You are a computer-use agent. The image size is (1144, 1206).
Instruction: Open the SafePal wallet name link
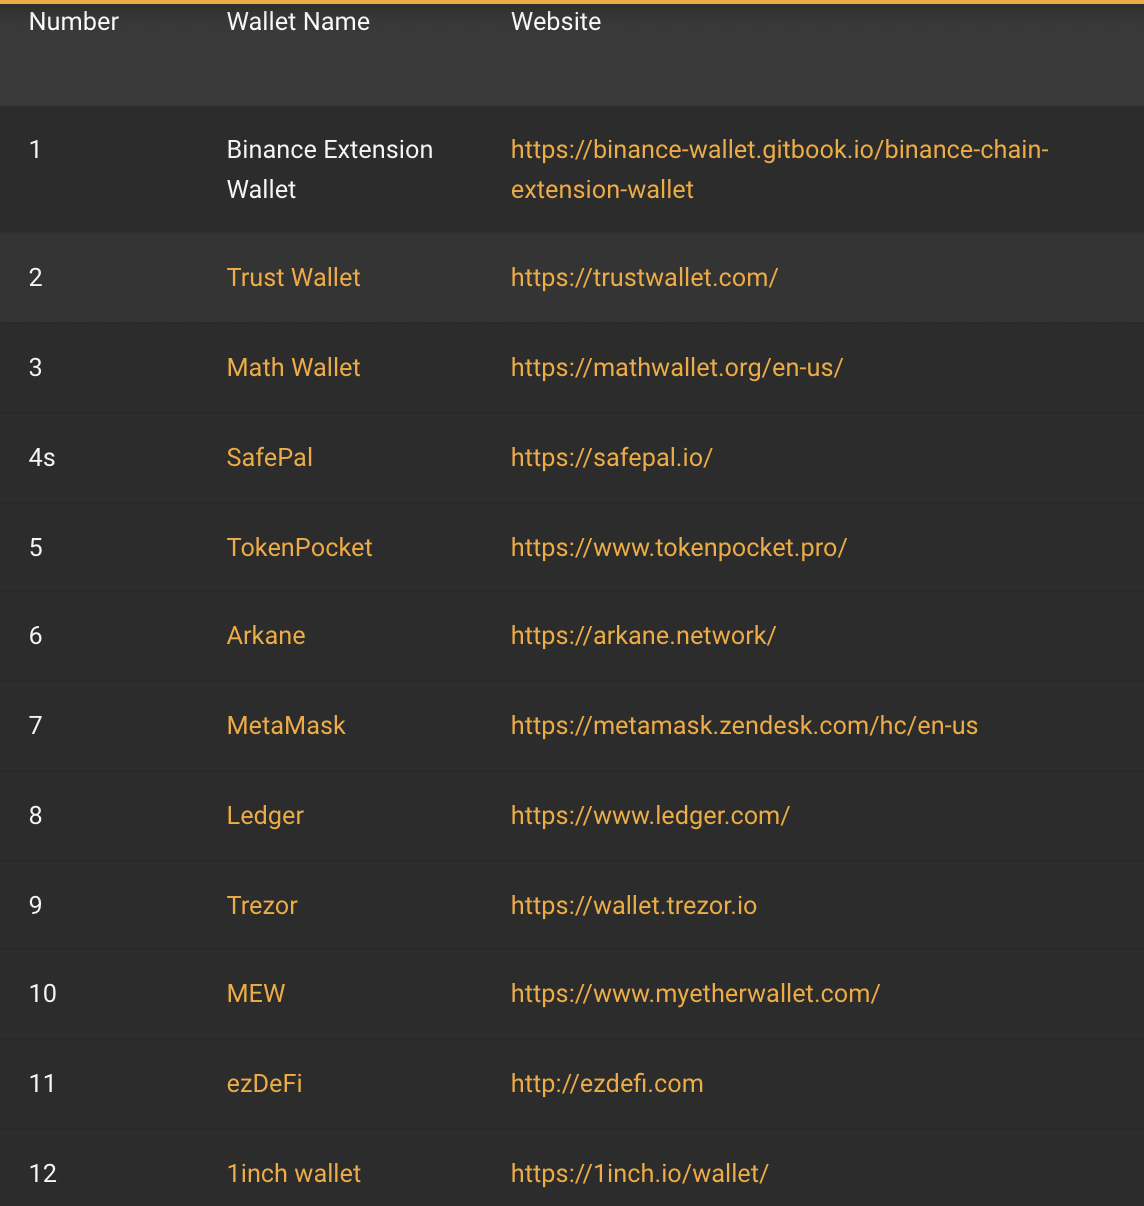coord(269,457)
